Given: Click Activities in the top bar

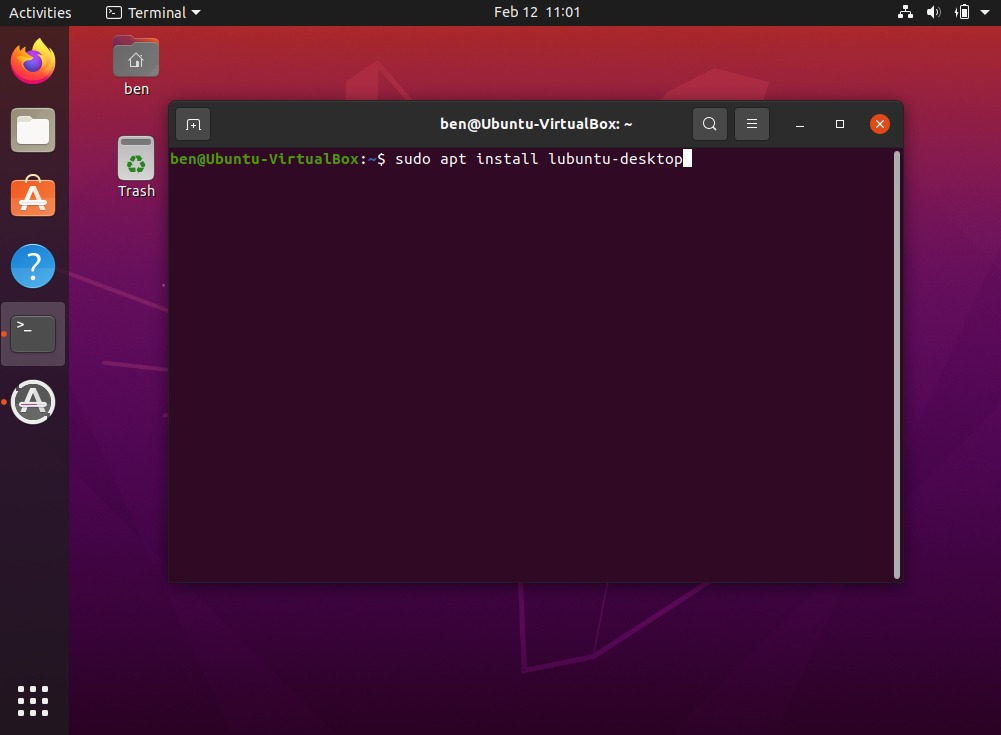Looking at the screenshot, I should [x=40, y=13].
